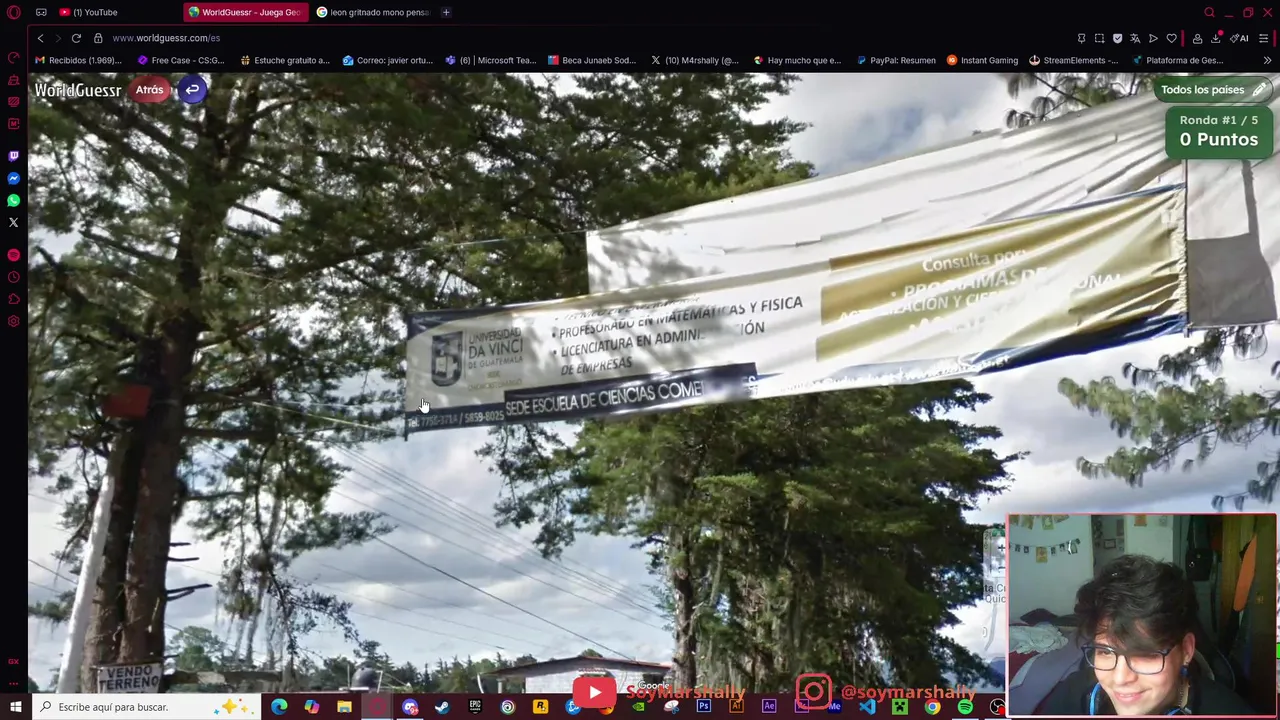Open the M4rshally X bookmark
The width and height of the screenshot is (1280, 720).
pyautogui.click(x=695, y=60)
